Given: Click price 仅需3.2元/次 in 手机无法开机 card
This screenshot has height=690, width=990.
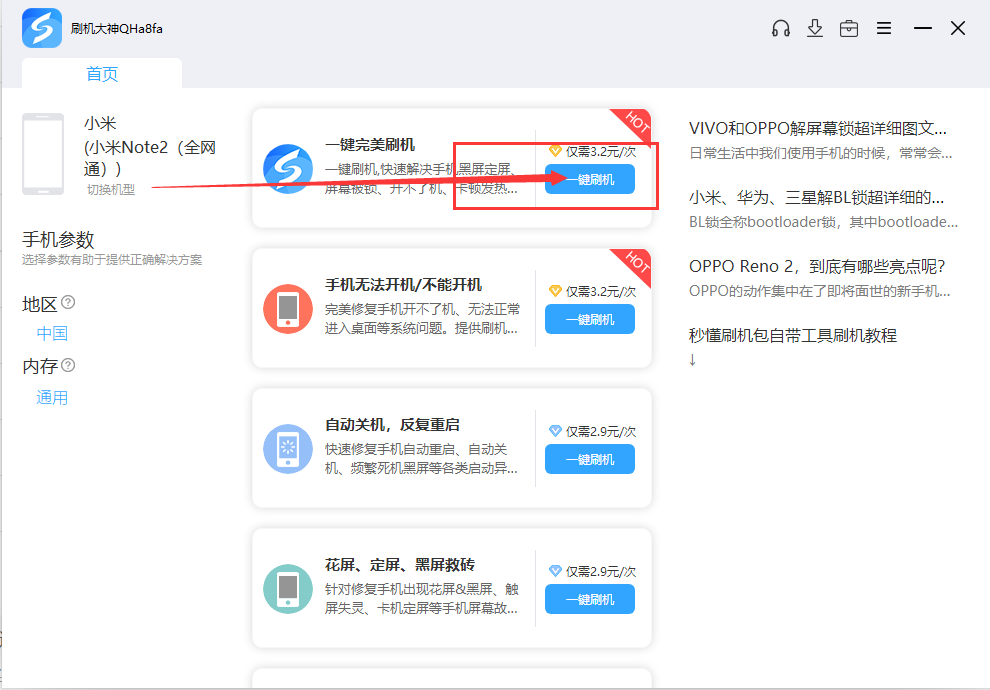Looking at the screenshot, I should 600,292.
